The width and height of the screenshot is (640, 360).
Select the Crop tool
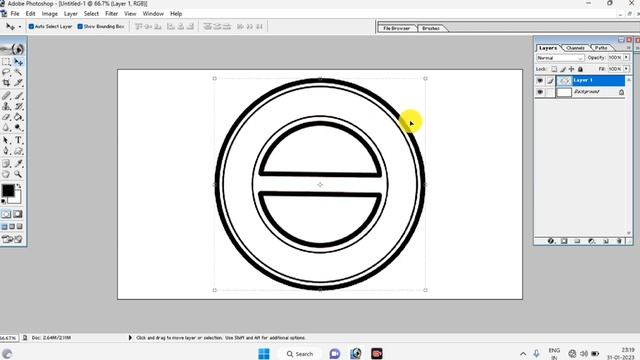[x=6, y=83]
